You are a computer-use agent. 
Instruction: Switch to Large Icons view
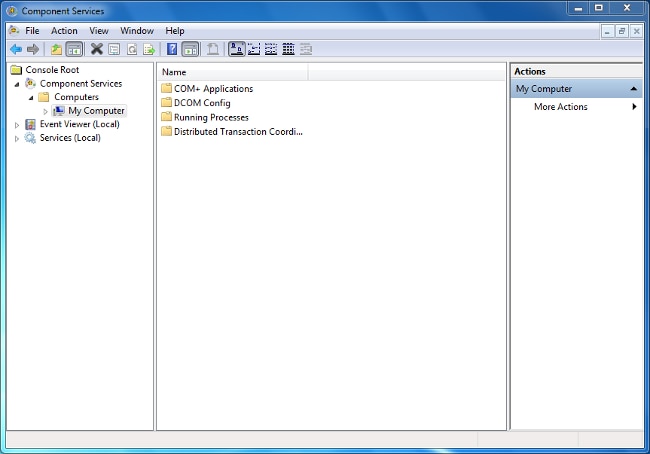[237, 49]
